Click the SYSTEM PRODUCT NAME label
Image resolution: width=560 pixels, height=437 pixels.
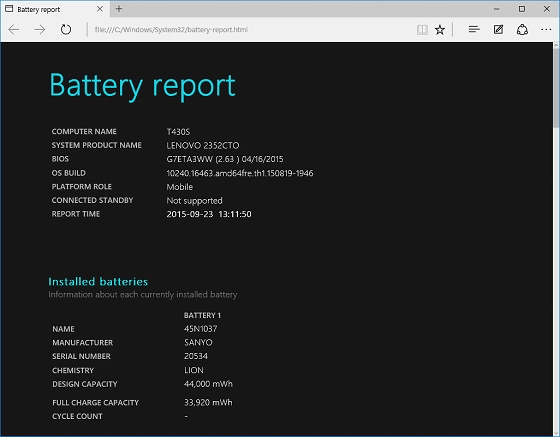click(96, 145)
